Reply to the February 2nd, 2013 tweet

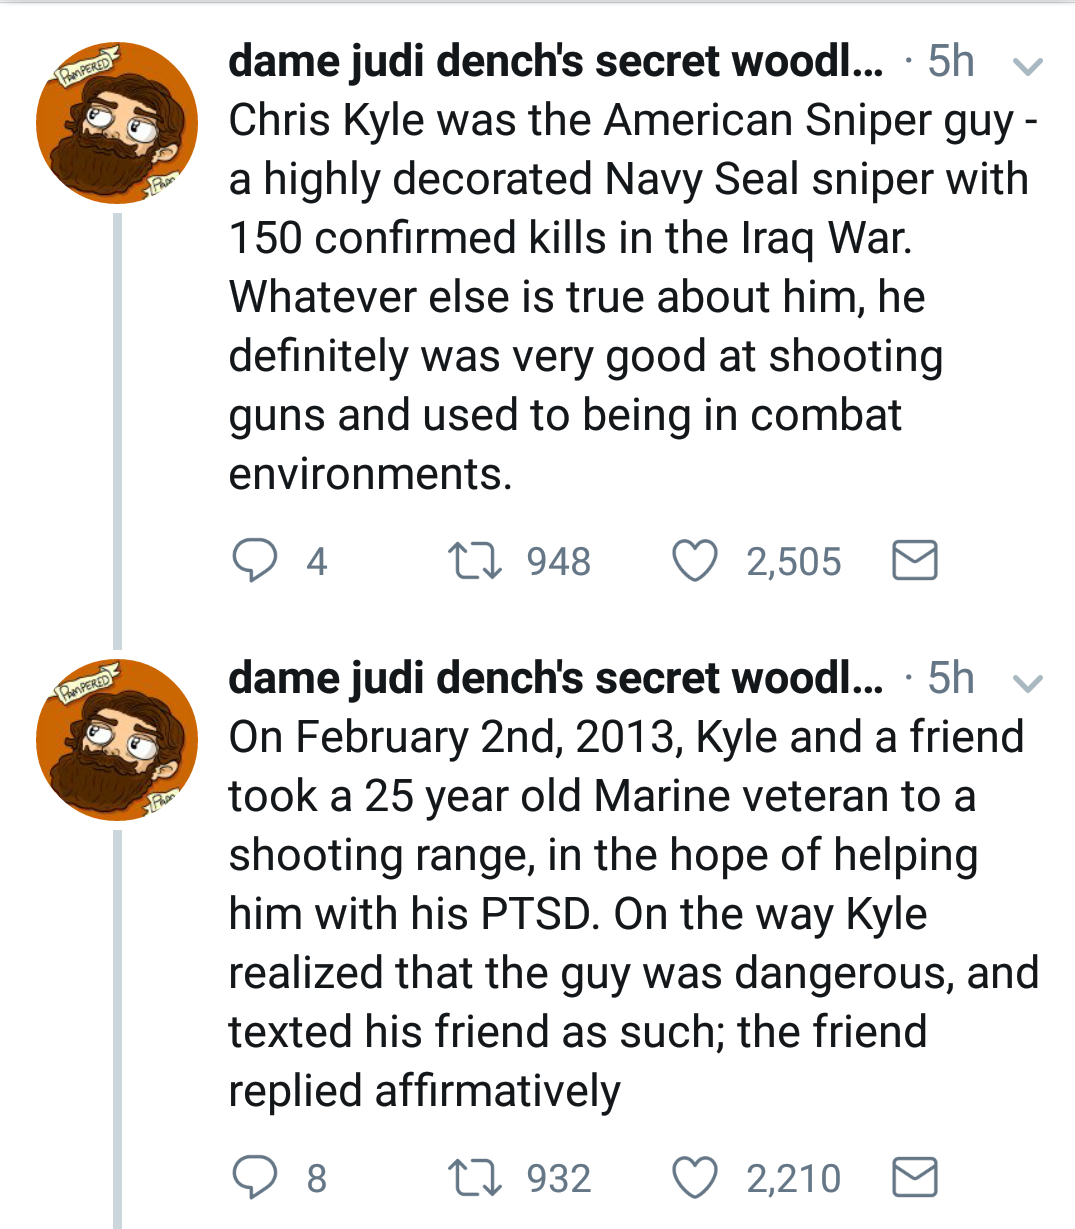click(x=254, y=1178)
